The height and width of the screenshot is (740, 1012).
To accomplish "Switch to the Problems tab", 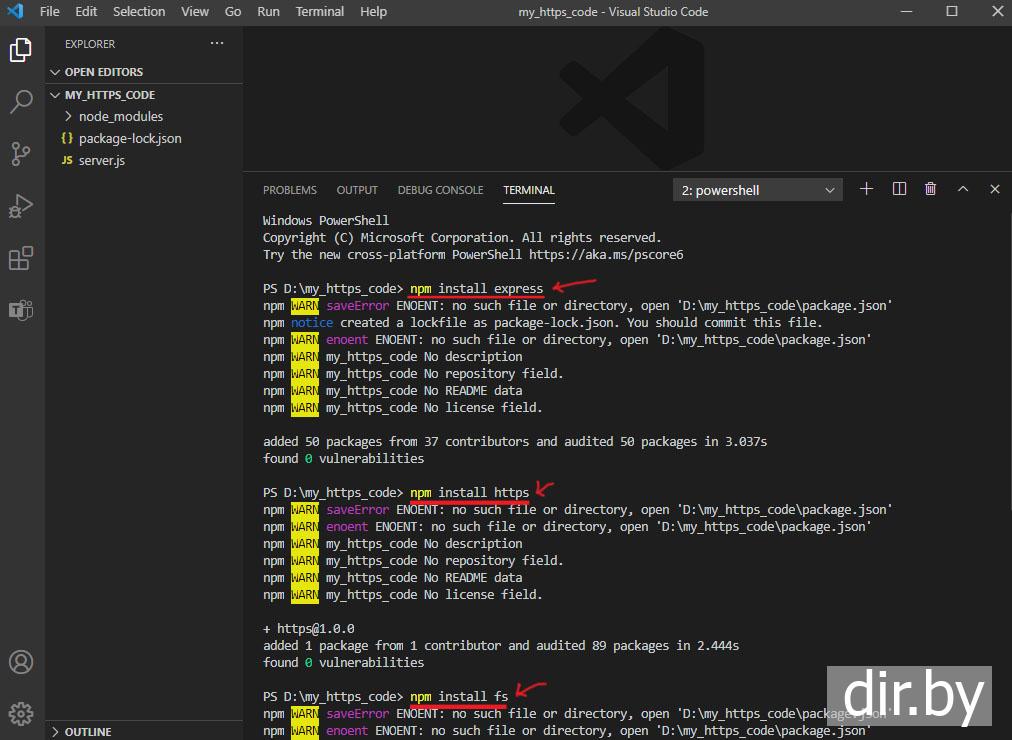I will [x=289, y=190].
